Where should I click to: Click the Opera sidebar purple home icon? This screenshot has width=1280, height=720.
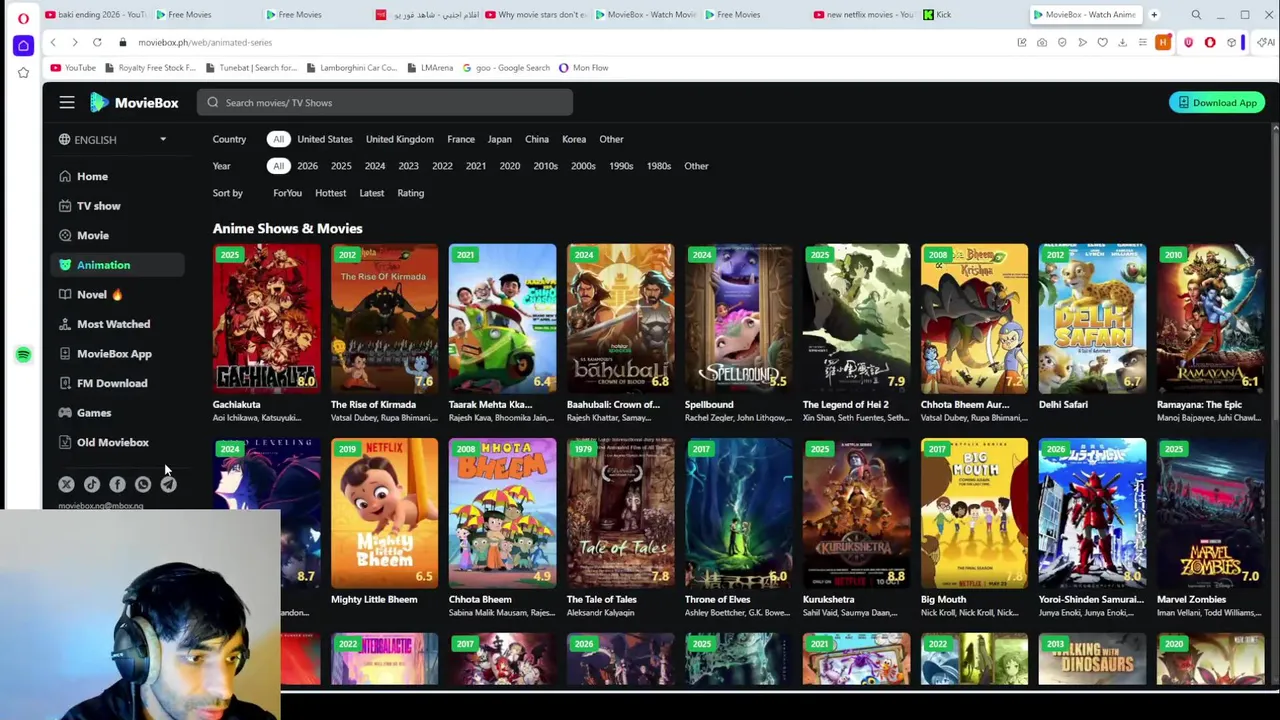coord(23,46)
